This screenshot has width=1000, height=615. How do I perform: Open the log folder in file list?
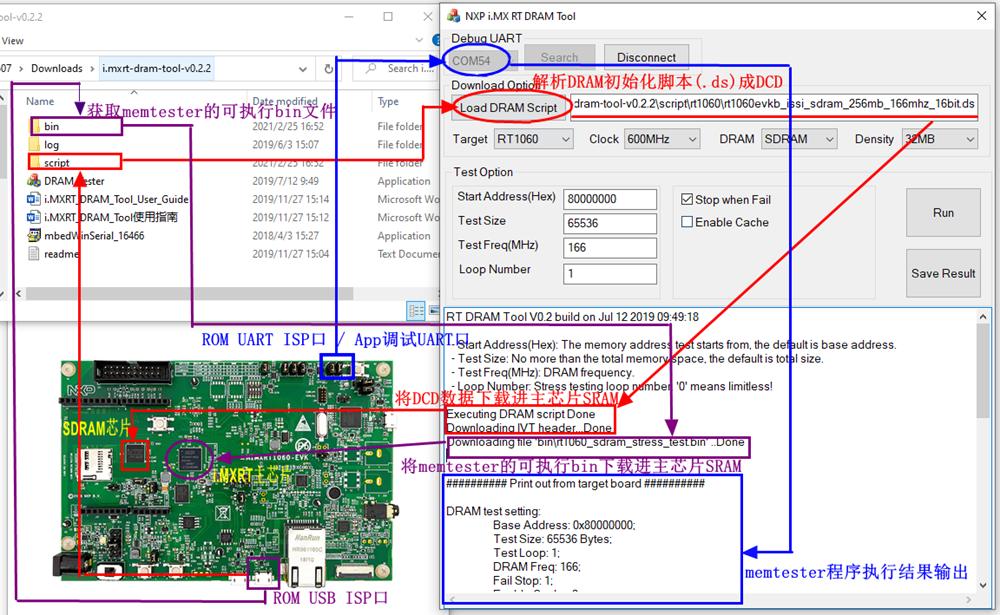pos(52,145)
